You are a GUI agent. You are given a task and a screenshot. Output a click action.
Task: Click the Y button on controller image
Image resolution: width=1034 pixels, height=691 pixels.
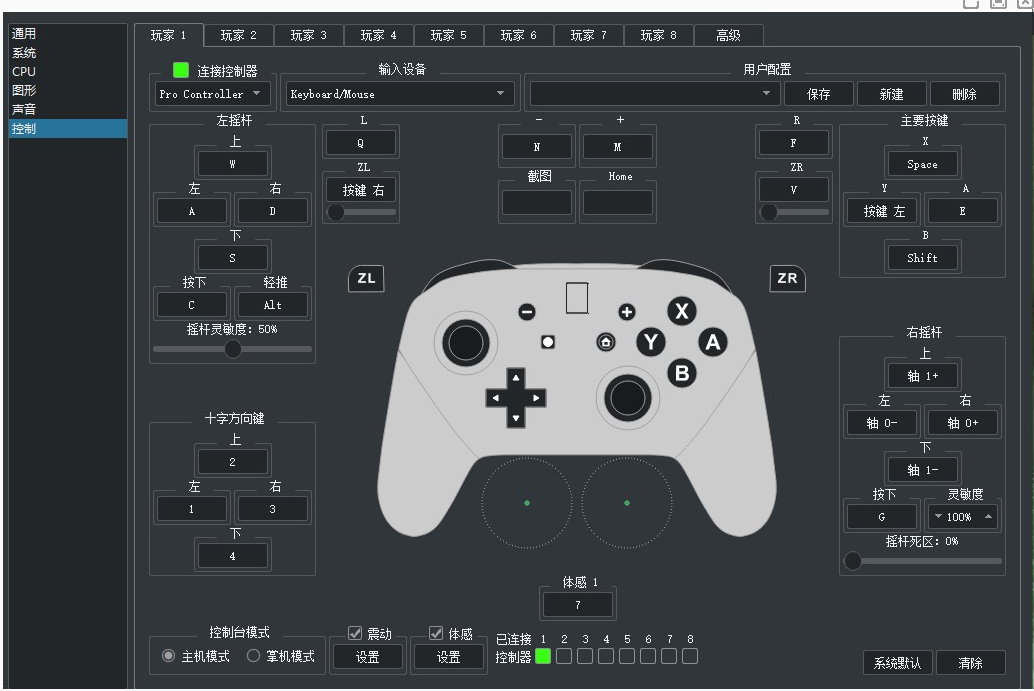[x=651, y=342]
